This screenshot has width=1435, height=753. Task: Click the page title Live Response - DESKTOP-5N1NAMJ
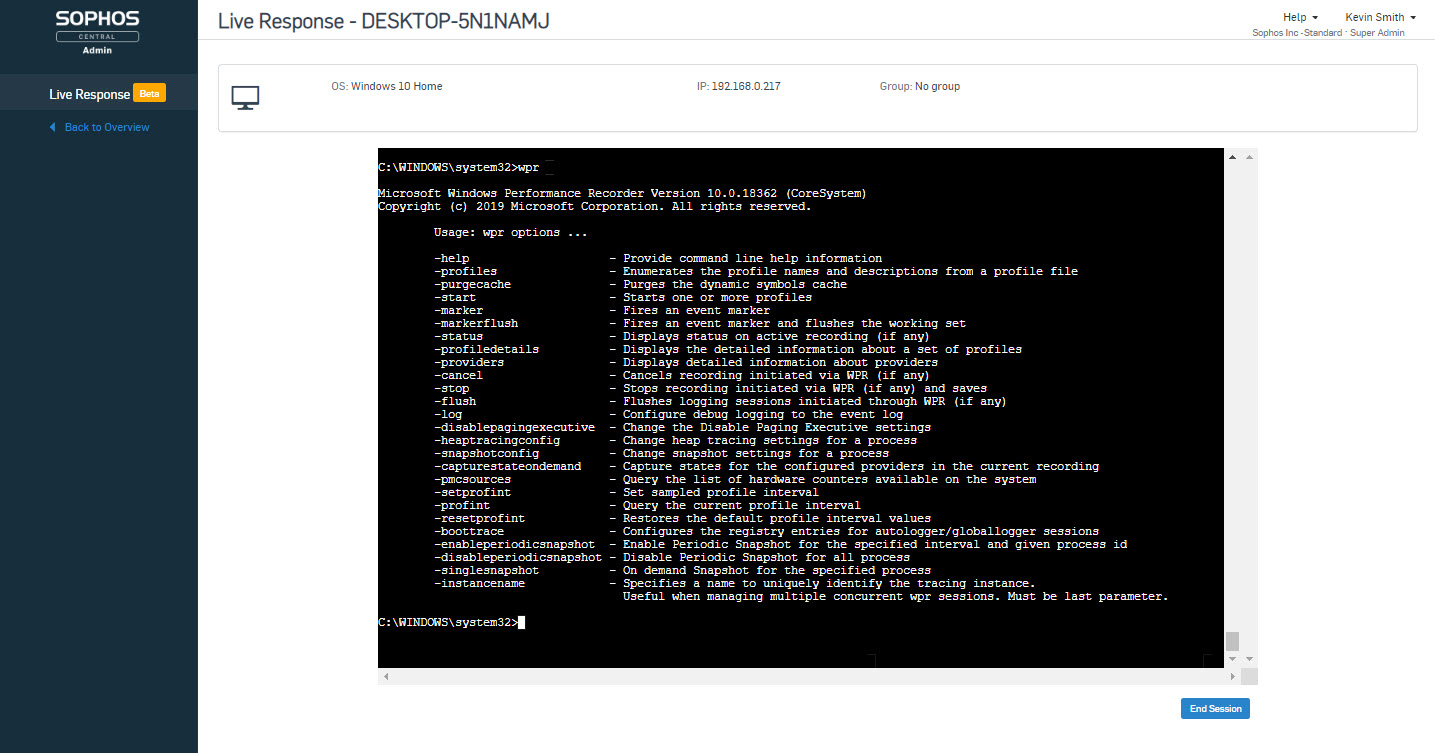[x=383, y=20]
